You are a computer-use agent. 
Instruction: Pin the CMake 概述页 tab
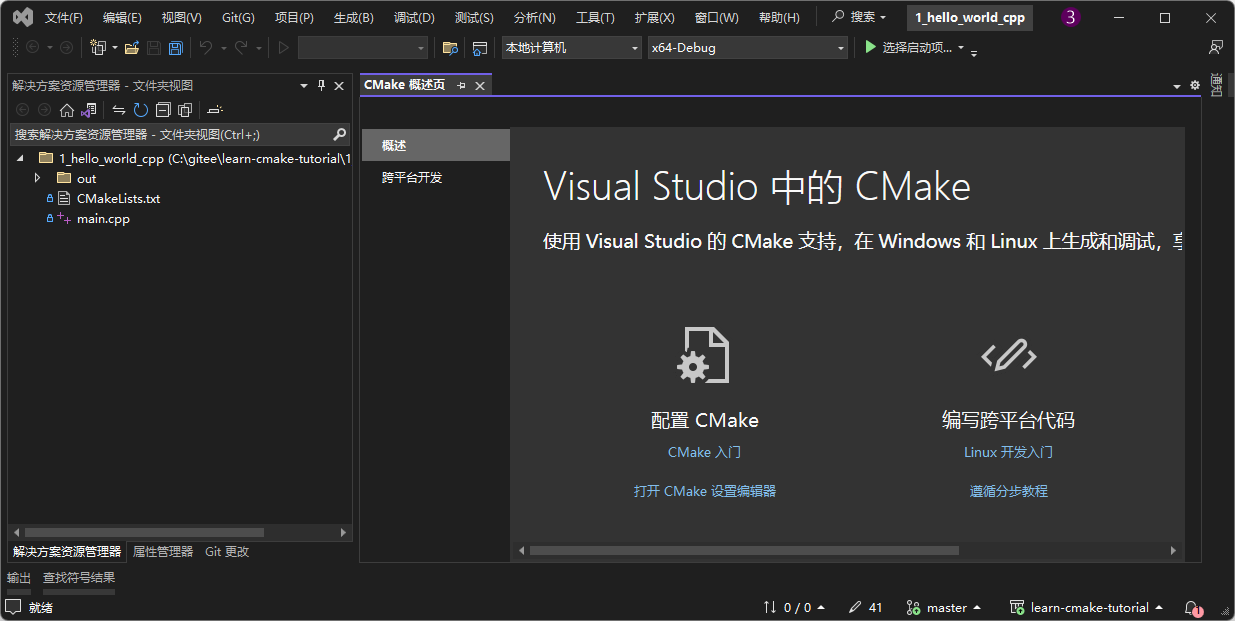[460, 85]
